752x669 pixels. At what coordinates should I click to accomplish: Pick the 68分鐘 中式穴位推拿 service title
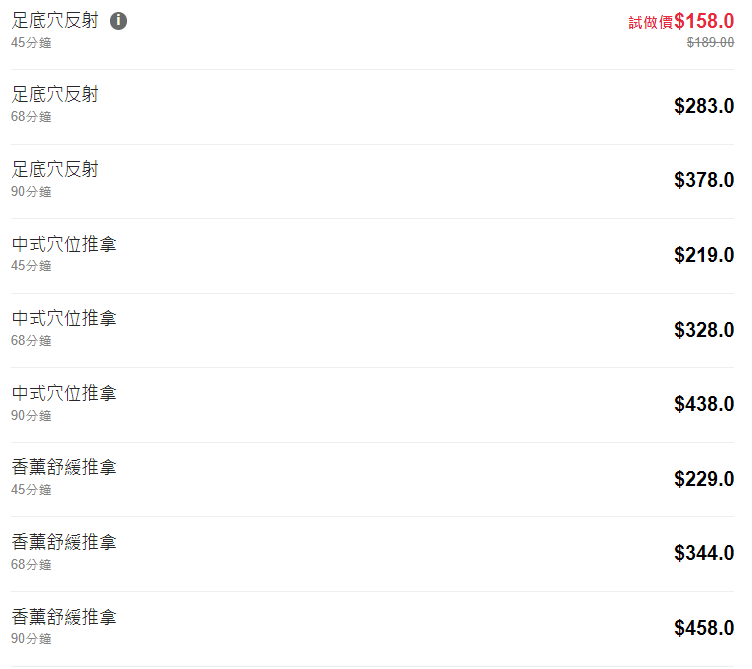click(64, 319)
